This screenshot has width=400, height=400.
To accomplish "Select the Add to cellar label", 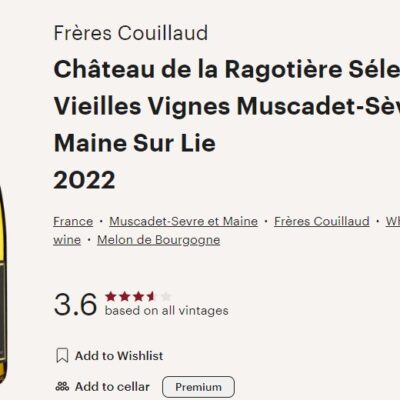I will pyautogui.click(x=112, y=387).
